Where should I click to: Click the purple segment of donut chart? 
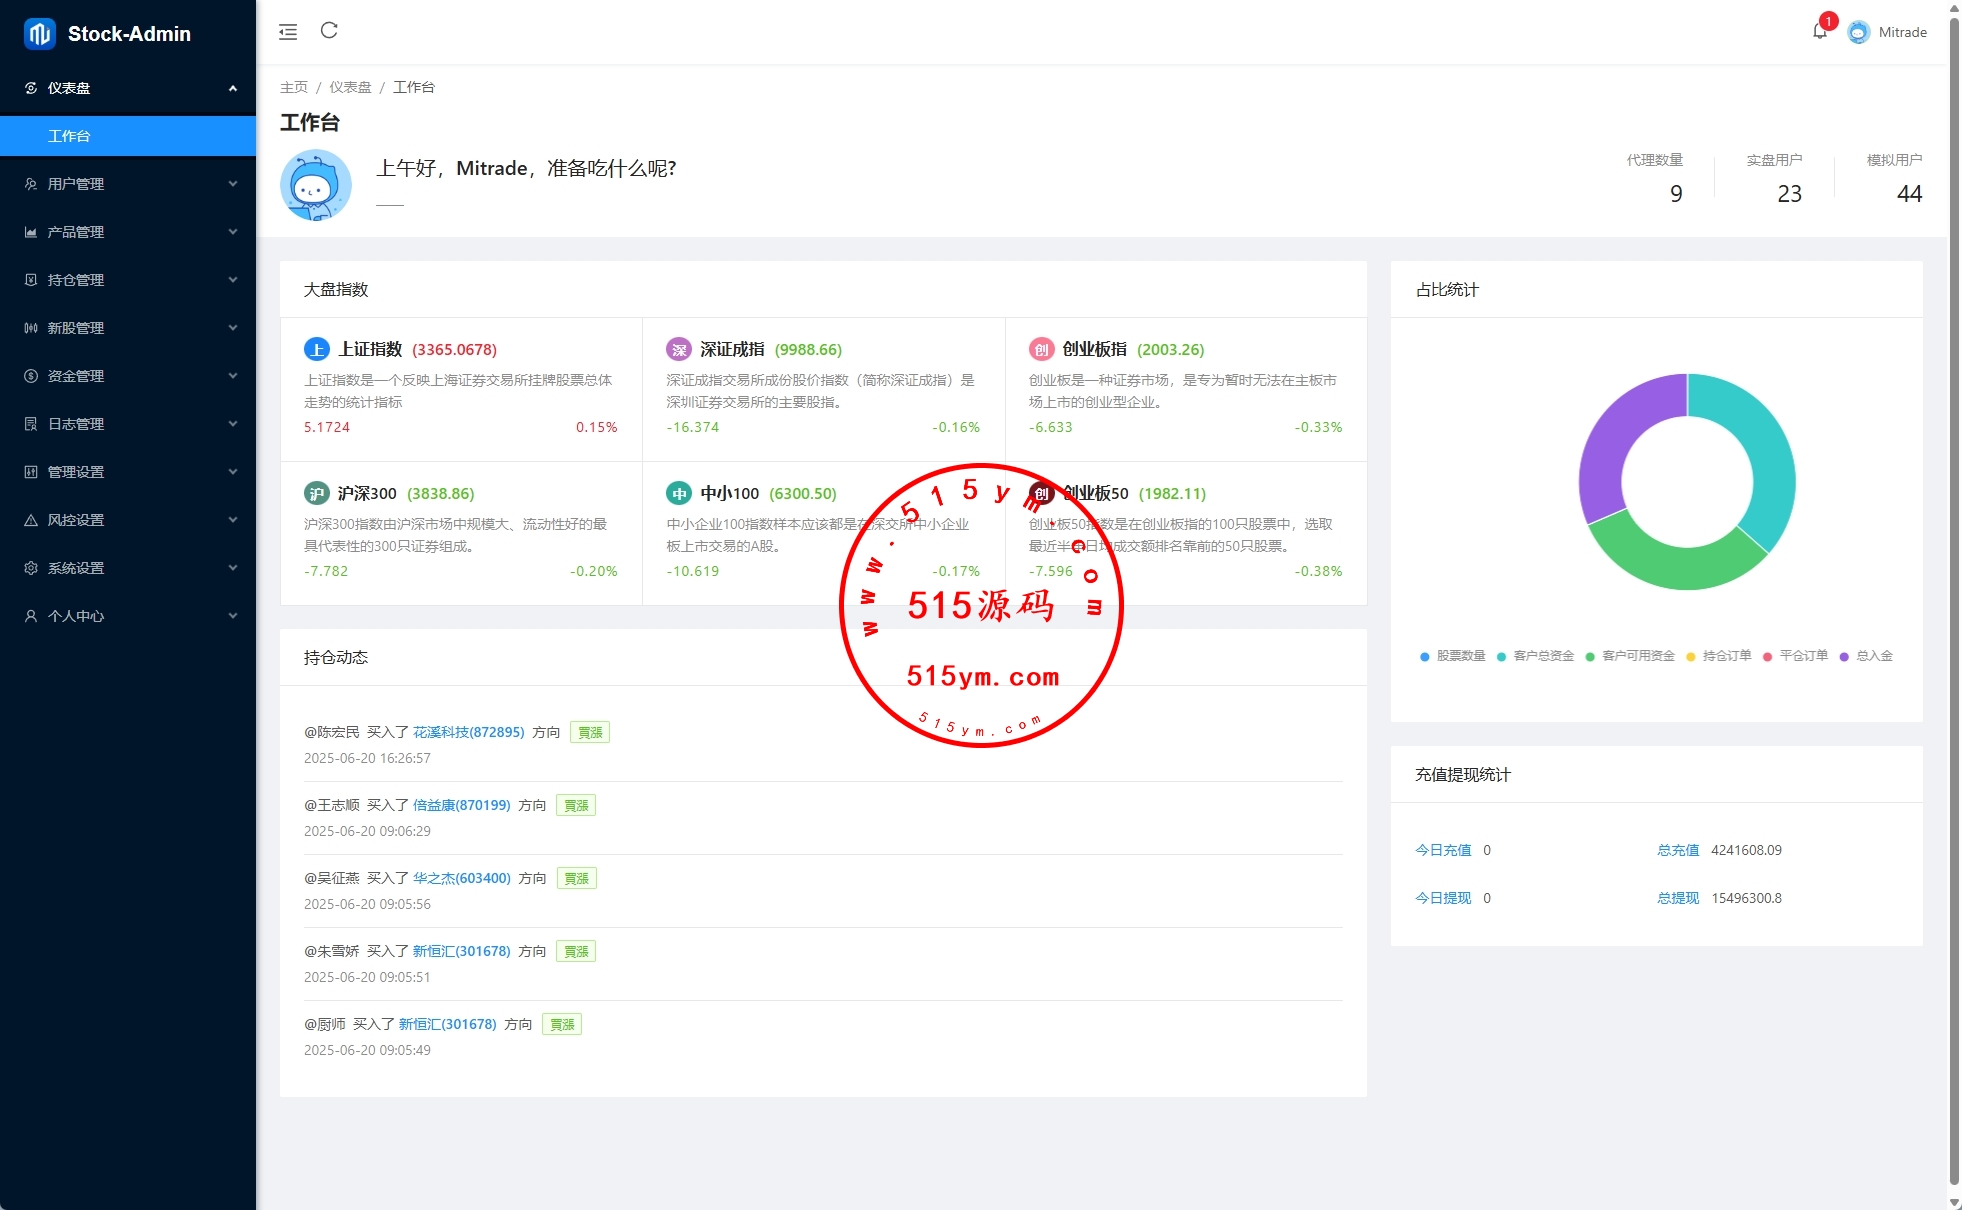pos(1617,436)
